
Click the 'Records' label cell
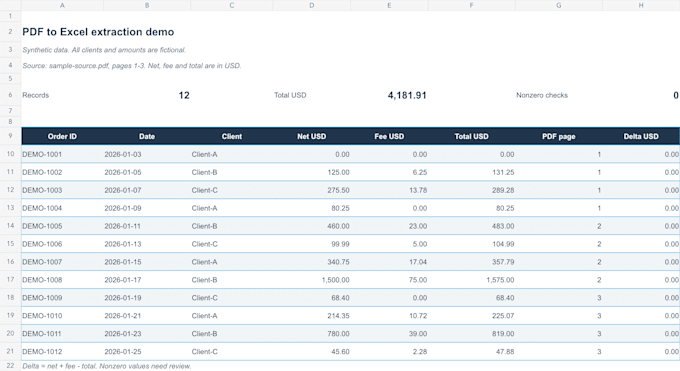point(36,95)
